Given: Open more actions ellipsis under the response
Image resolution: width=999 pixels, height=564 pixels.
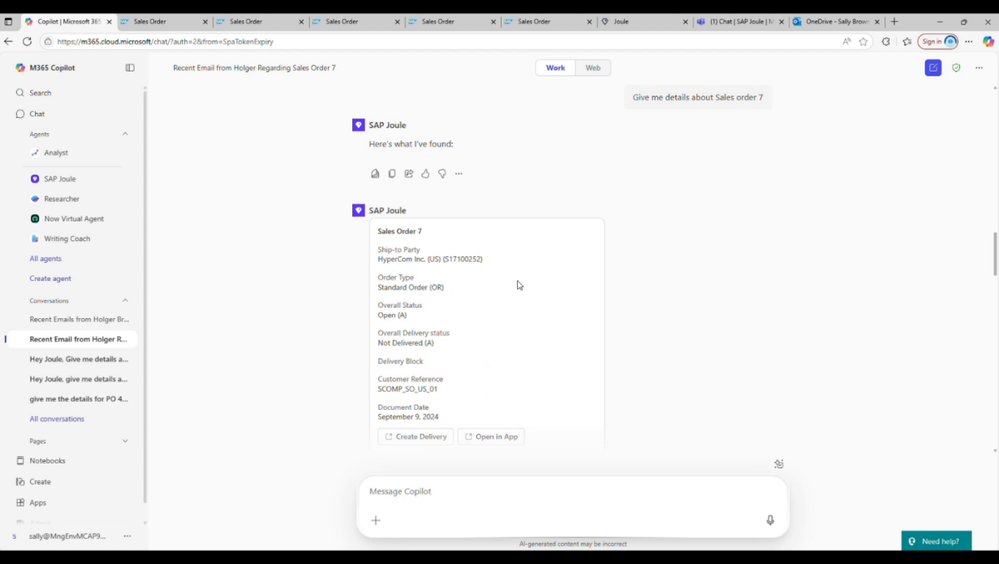Looking at the screenshot, I should click(459, 173).
